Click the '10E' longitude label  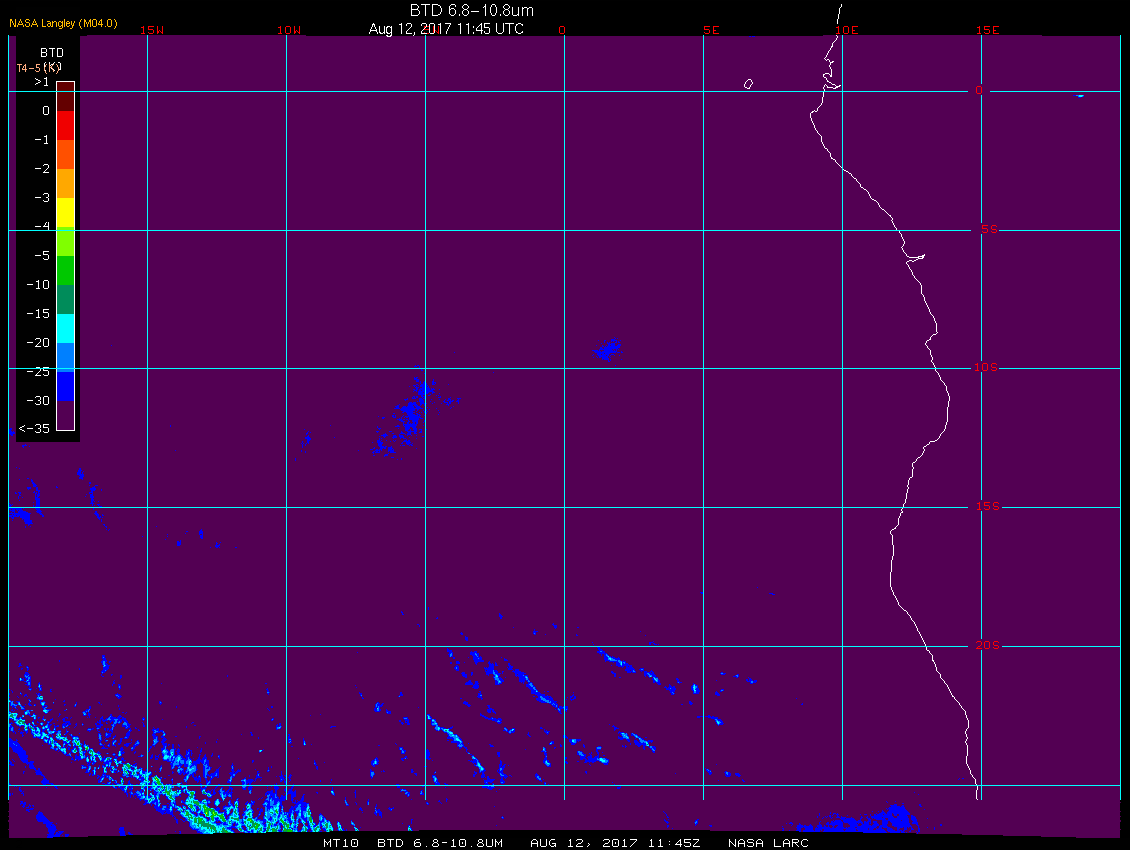(847, 30)
